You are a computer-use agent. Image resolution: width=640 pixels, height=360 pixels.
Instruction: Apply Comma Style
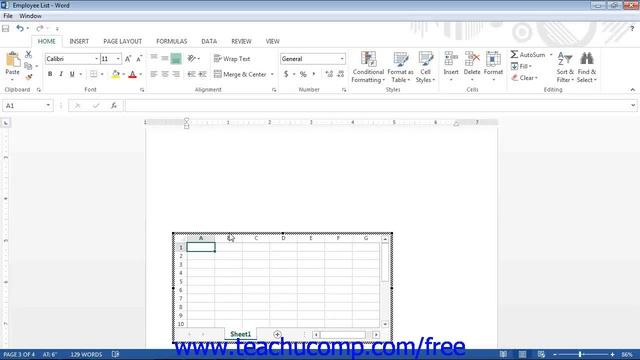point(314,74)
